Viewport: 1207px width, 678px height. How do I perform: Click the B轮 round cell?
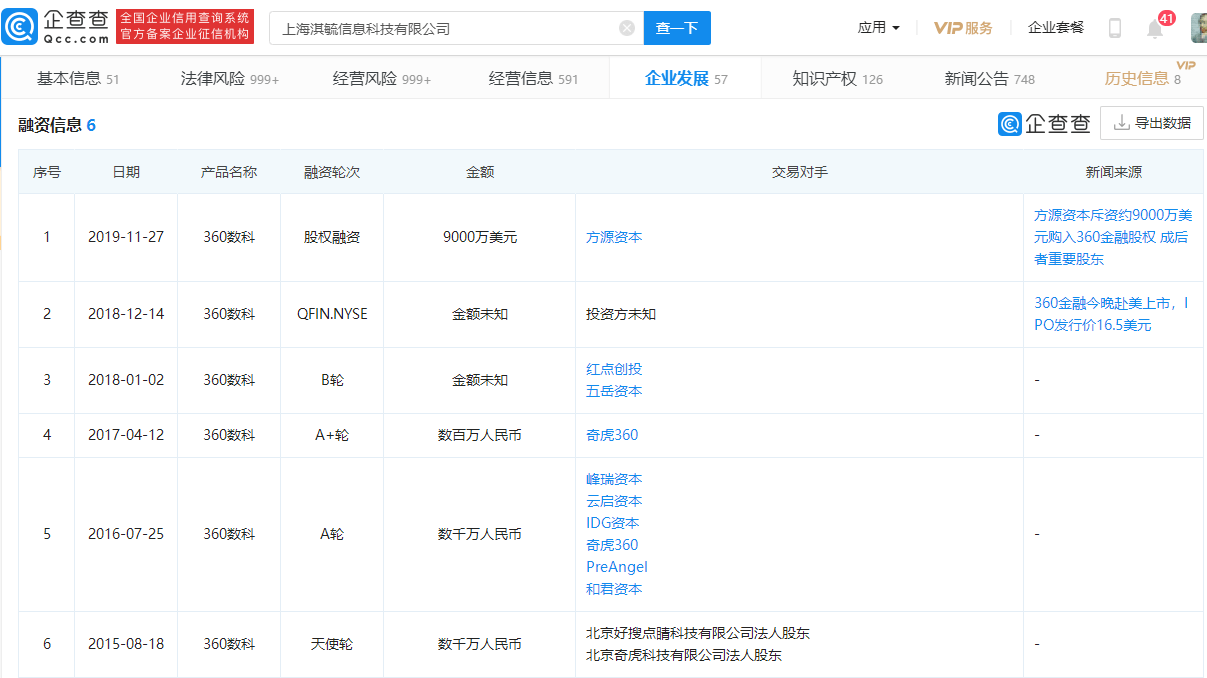pos(332,380)
